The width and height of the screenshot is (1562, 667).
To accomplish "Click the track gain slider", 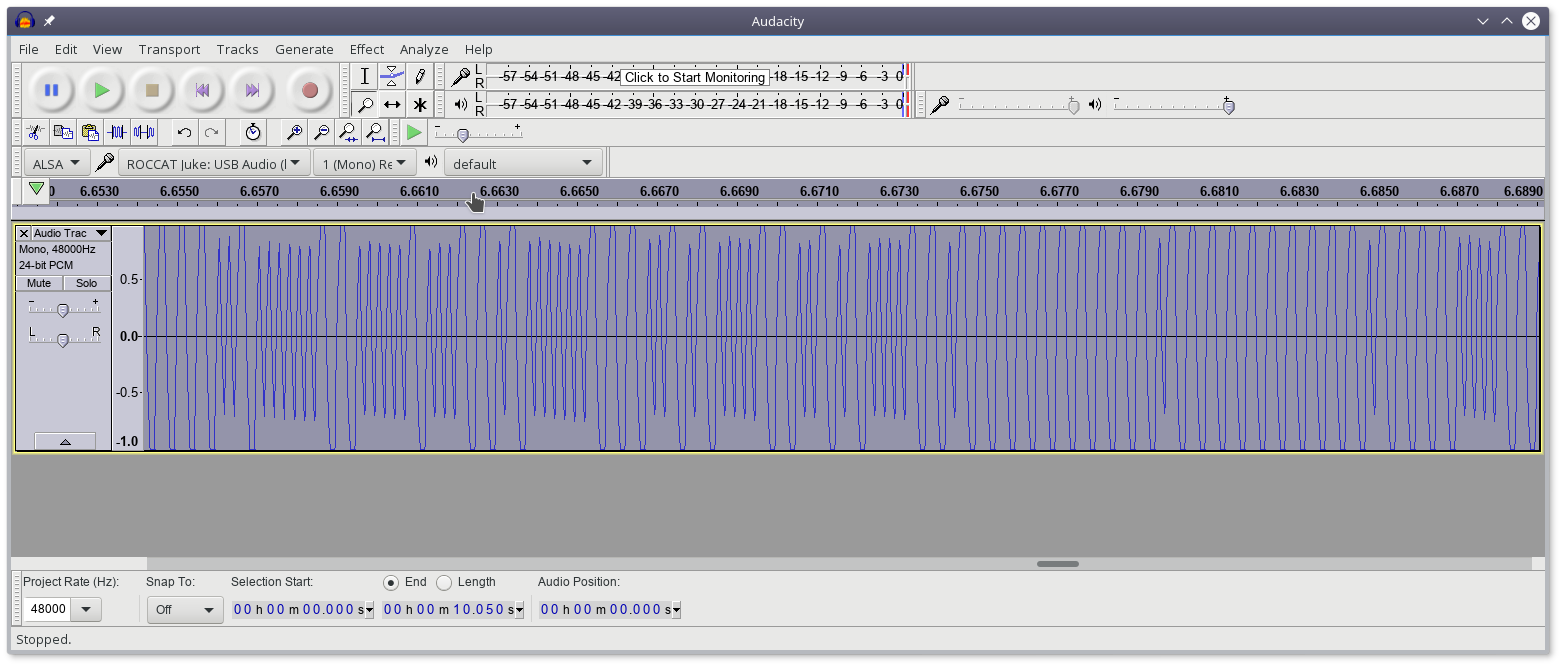I will pos(63,310).
